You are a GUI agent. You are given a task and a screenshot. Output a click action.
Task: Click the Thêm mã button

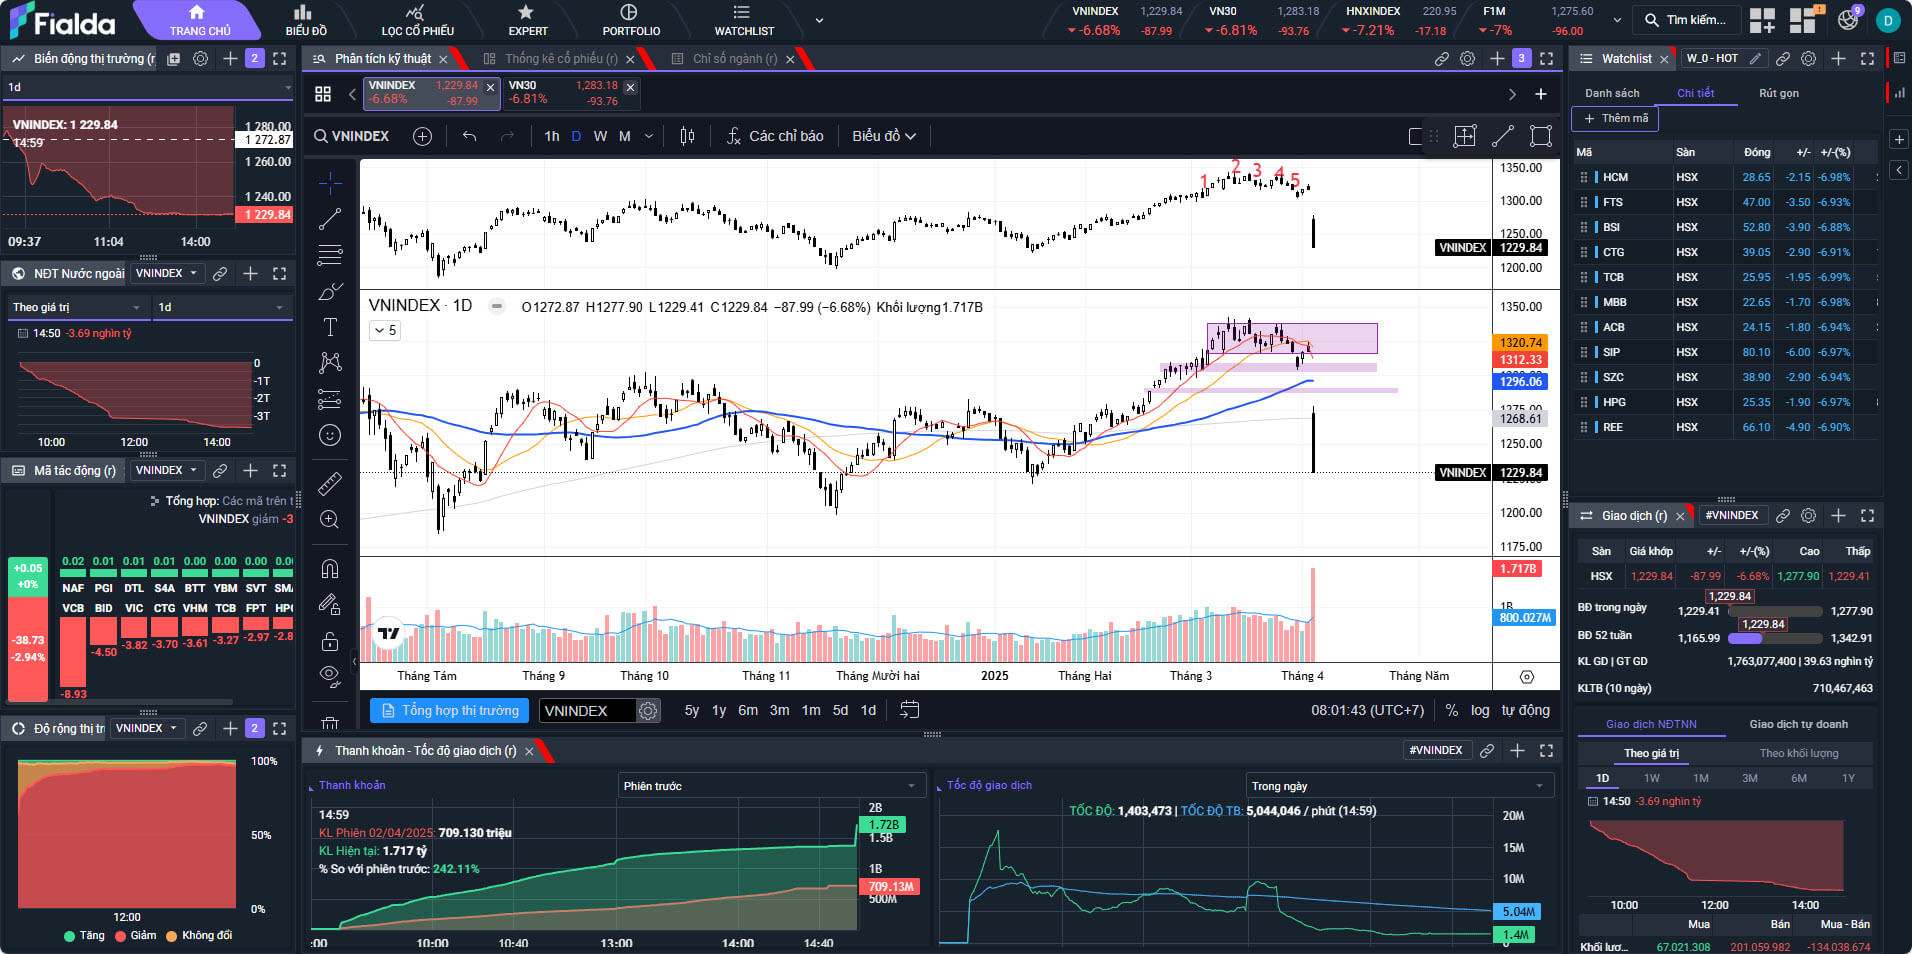coord(1615,118)
